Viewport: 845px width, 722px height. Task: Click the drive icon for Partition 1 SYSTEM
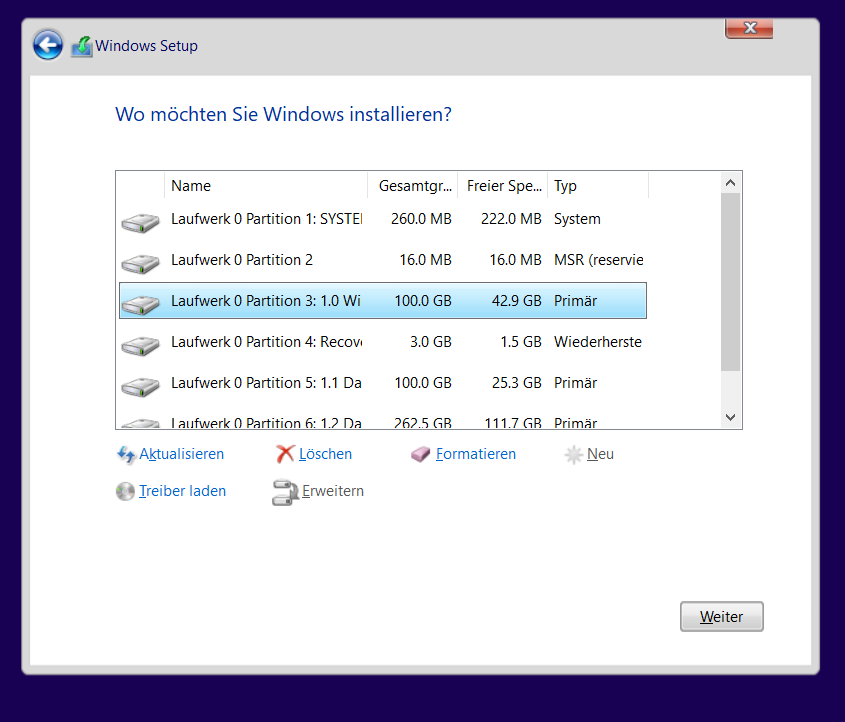(x=140, y=222)
